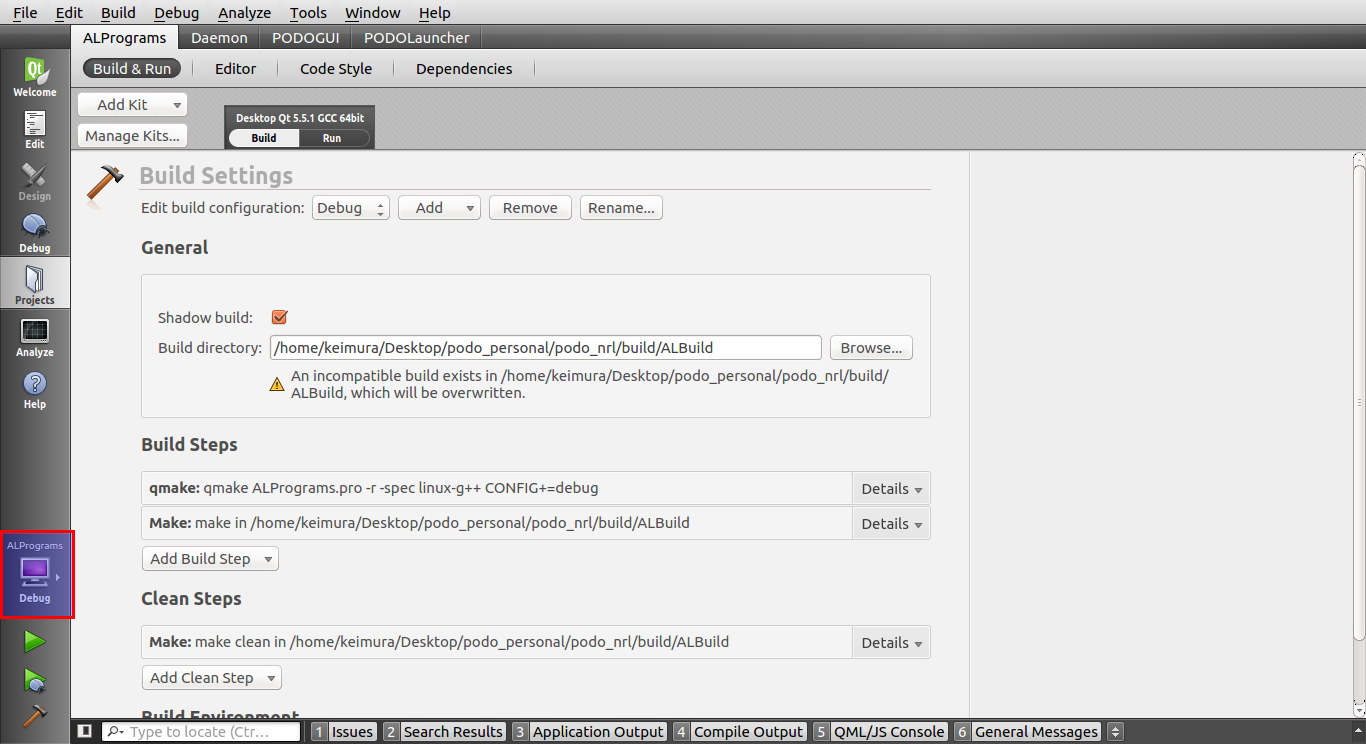Click the locator magnifier icon
The width and height of the screenshot is (1366, 744).
tap(115, 732)
